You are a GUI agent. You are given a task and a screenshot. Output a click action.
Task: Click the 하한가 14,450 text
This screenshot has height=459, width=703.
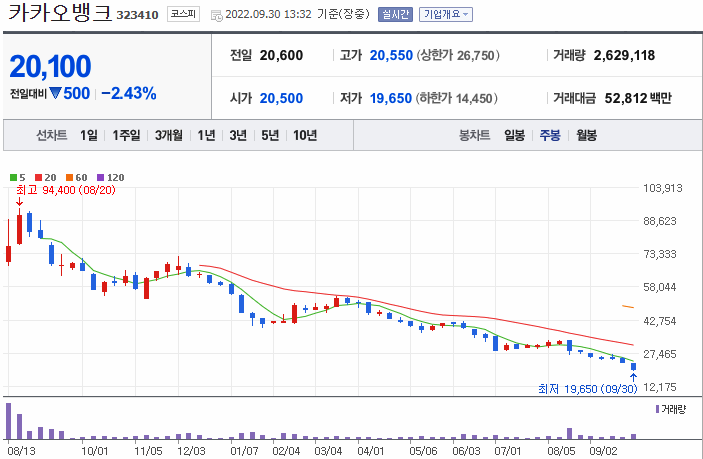456,98
